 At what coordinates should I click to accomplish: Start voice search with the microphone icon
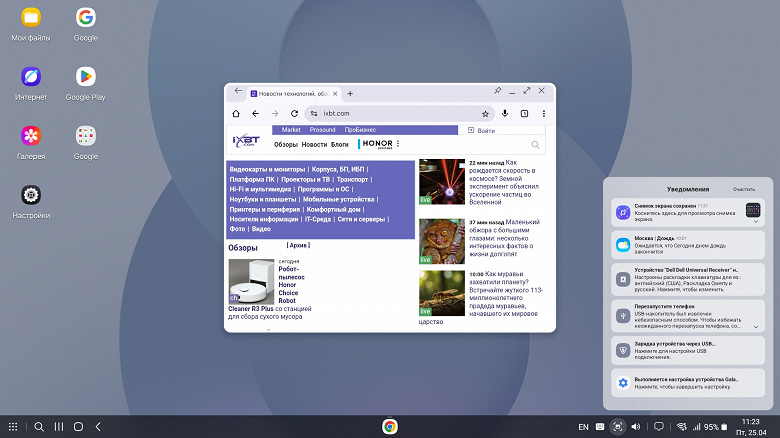(x=505, y=113)
